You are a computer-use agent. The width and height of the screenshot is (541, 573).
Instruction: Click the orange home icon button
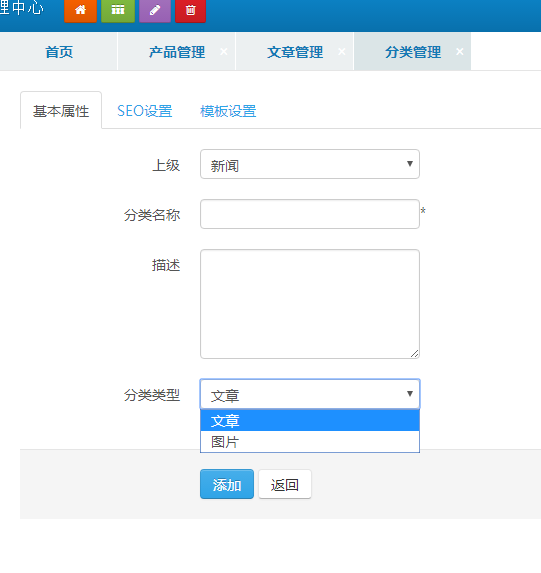point(80,10)
